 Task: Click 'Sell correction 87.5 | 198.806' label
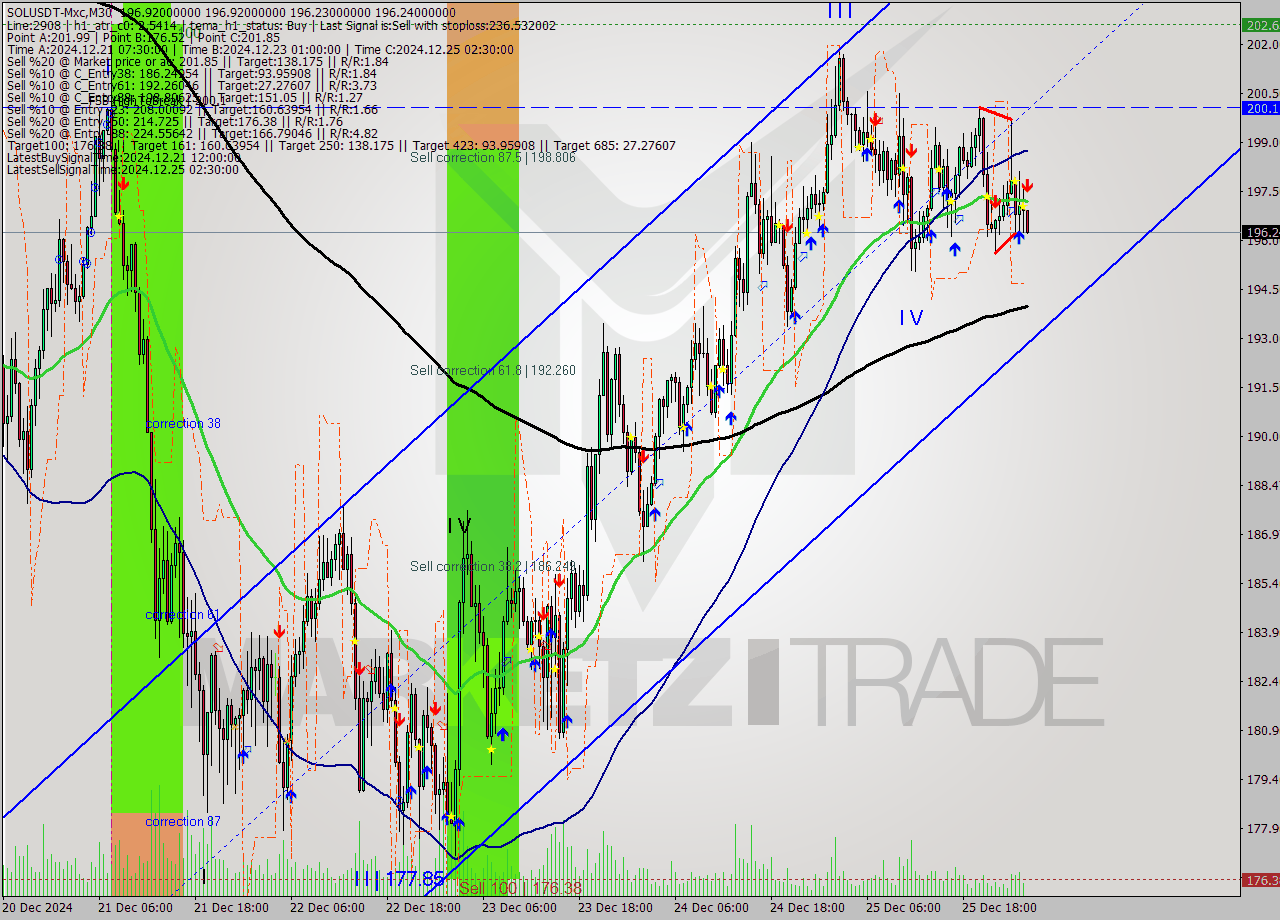(493, 157)
